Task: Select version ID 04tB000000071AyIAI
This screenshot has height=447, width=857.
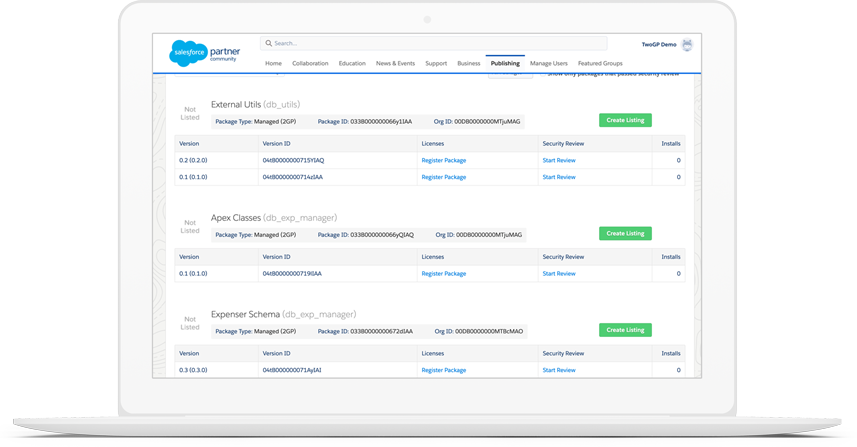Action: tap(292, 370)
